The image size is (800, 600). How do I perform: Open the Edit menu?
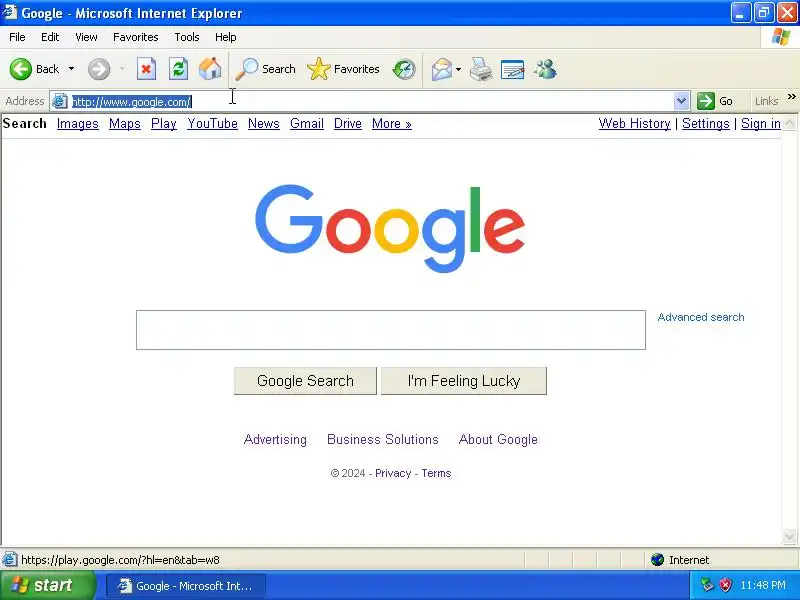tap(50, 37)
